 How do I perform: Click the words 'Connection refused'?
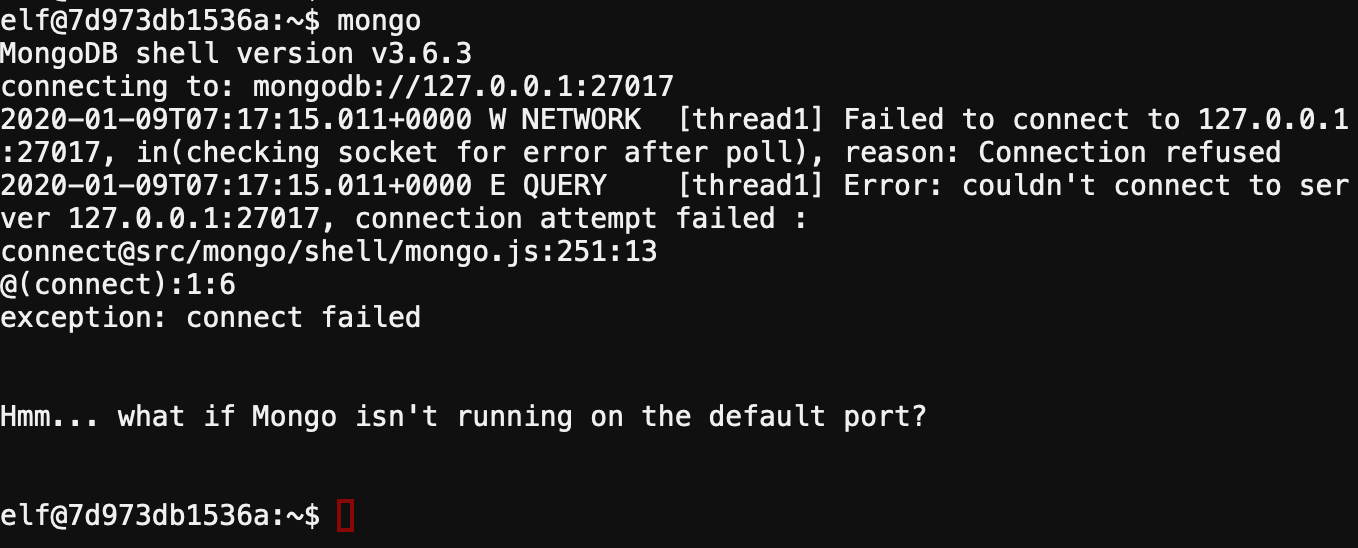(1130, 152)
